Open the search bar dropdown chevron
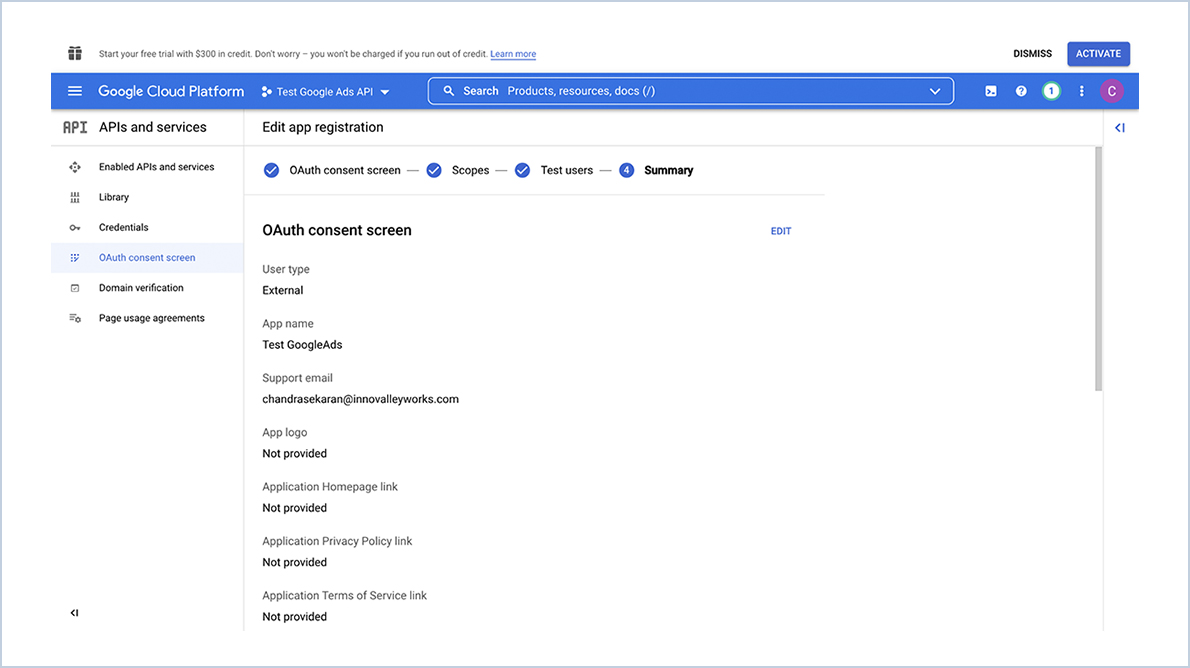The height and width of the screenshot is (668, 1190). coord(934,90)
